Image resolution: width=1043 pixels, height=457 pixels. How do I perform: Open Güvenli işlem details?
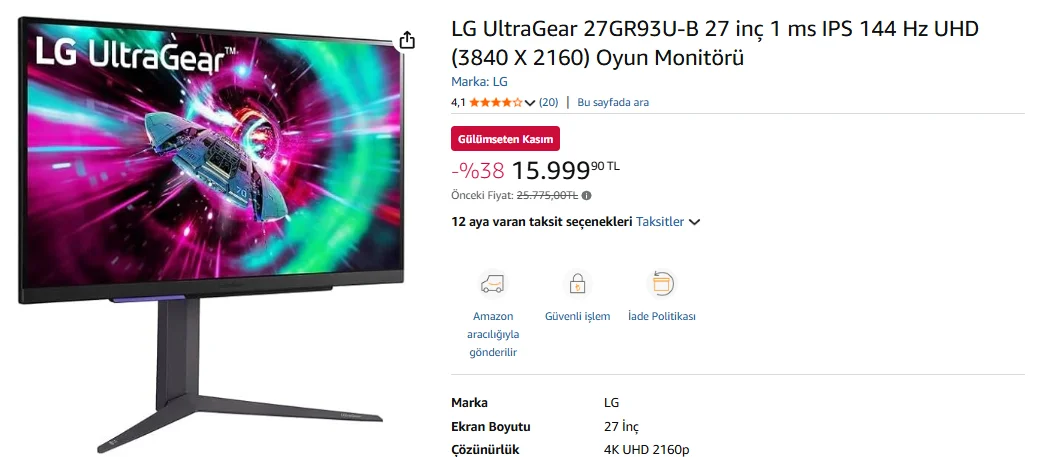(577, 316)
